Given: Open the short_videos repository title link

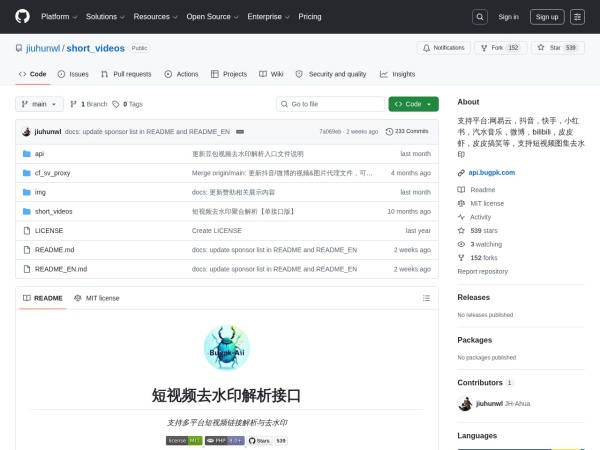Looking at the screenshot, I should (96, 48).
